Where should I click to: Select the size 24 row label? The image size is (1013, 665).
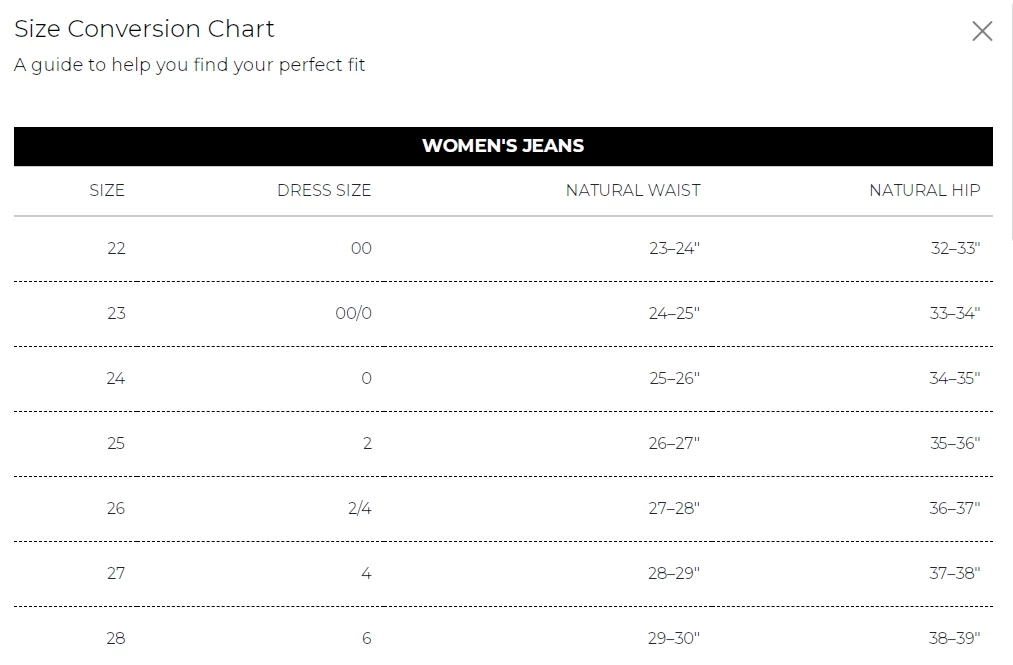coord(116,378)
